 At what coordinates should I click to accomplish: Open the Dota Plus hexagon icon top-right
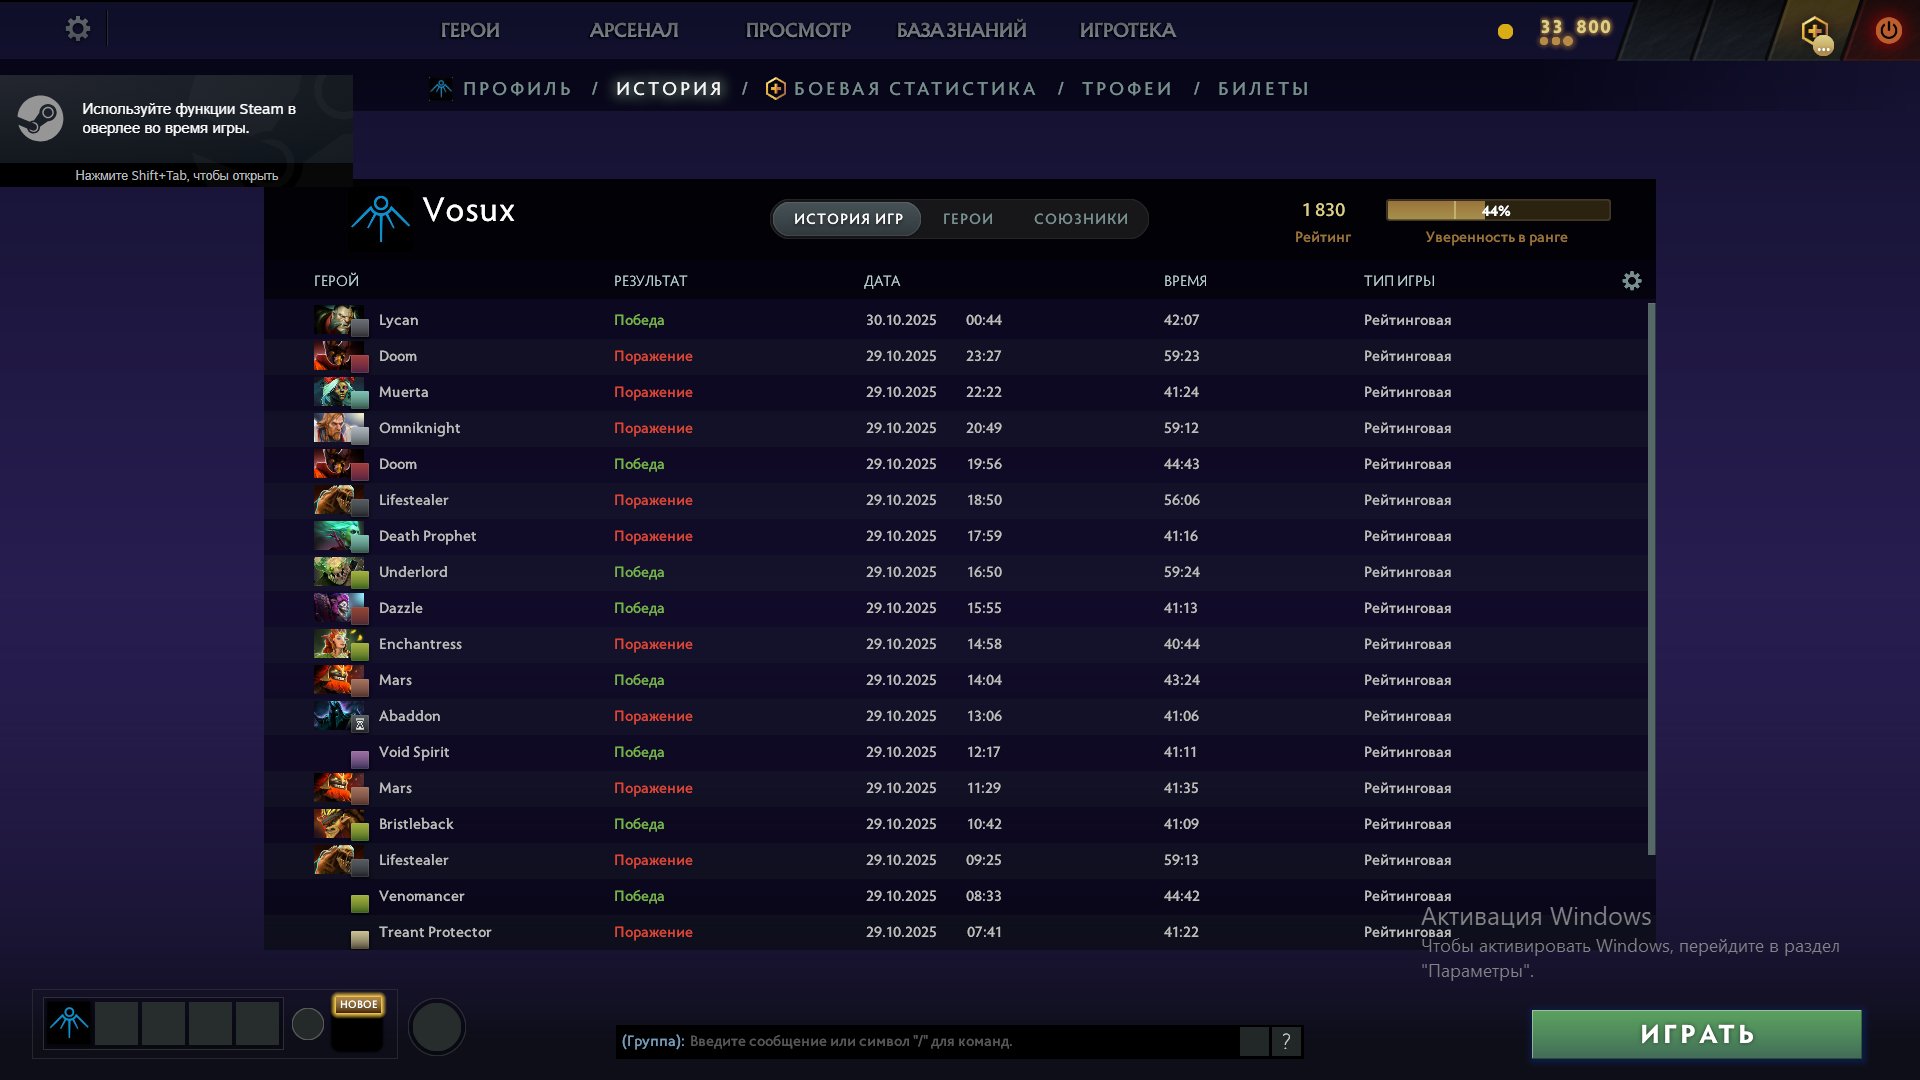[1814, 31]
